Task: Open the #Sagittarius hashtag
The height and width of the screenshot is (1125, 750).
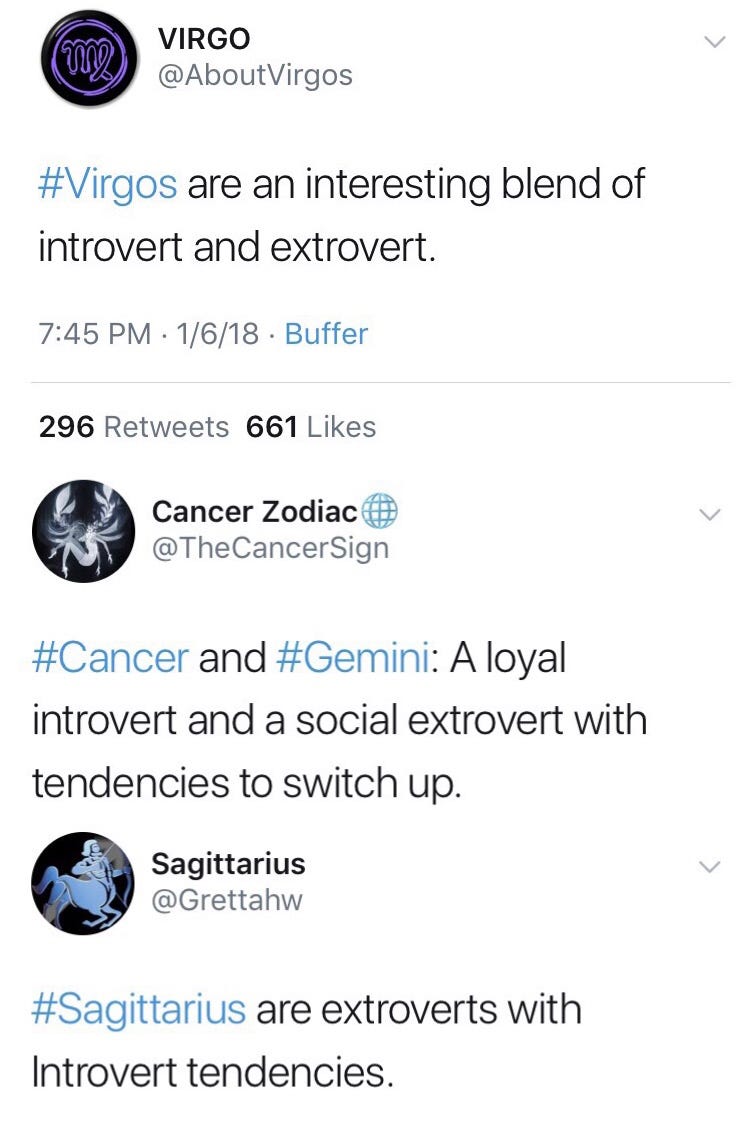Action: click(x=139, y=1009)
